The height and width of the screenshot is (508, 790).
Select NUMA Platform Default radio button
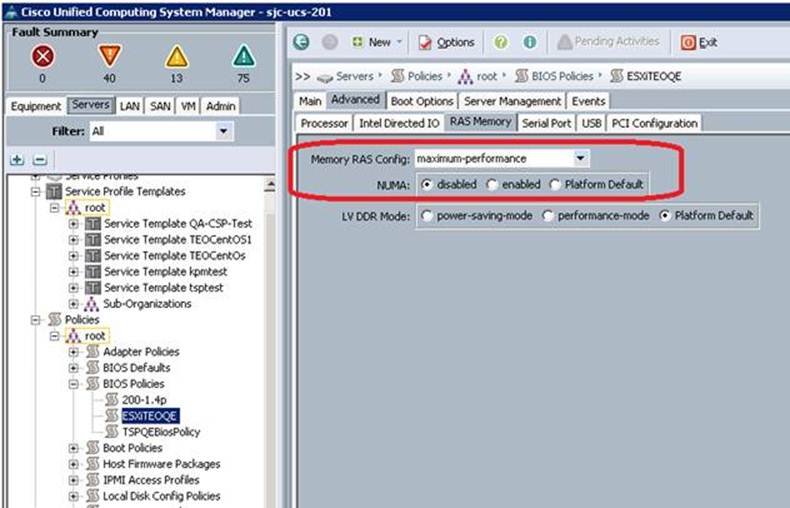(x=555, y=185)
